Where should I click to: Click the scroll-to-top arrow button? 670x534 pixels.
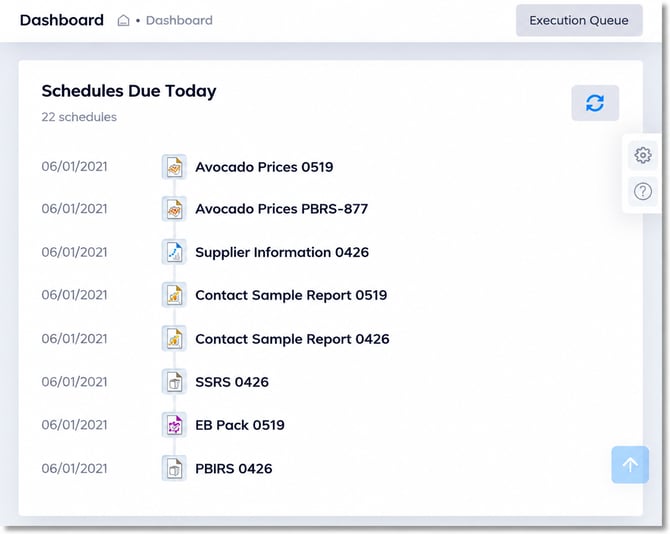pos(630,464)
